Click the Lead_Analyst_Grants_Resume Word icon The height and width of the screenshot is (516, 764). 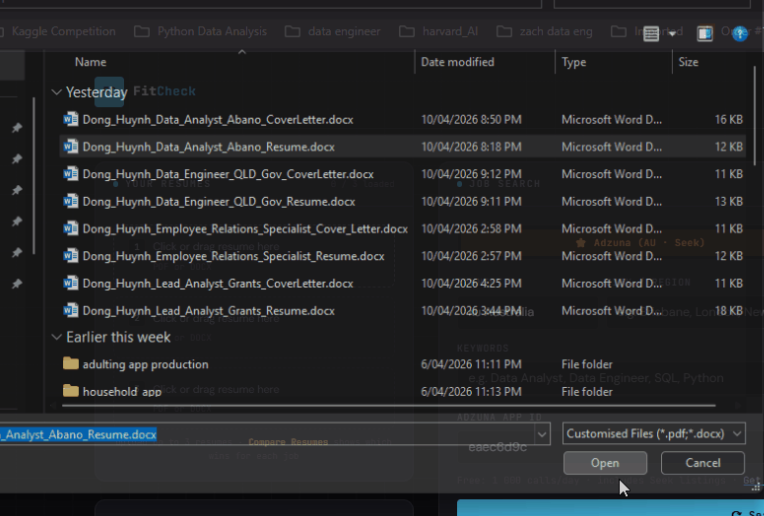click(71, 311)
